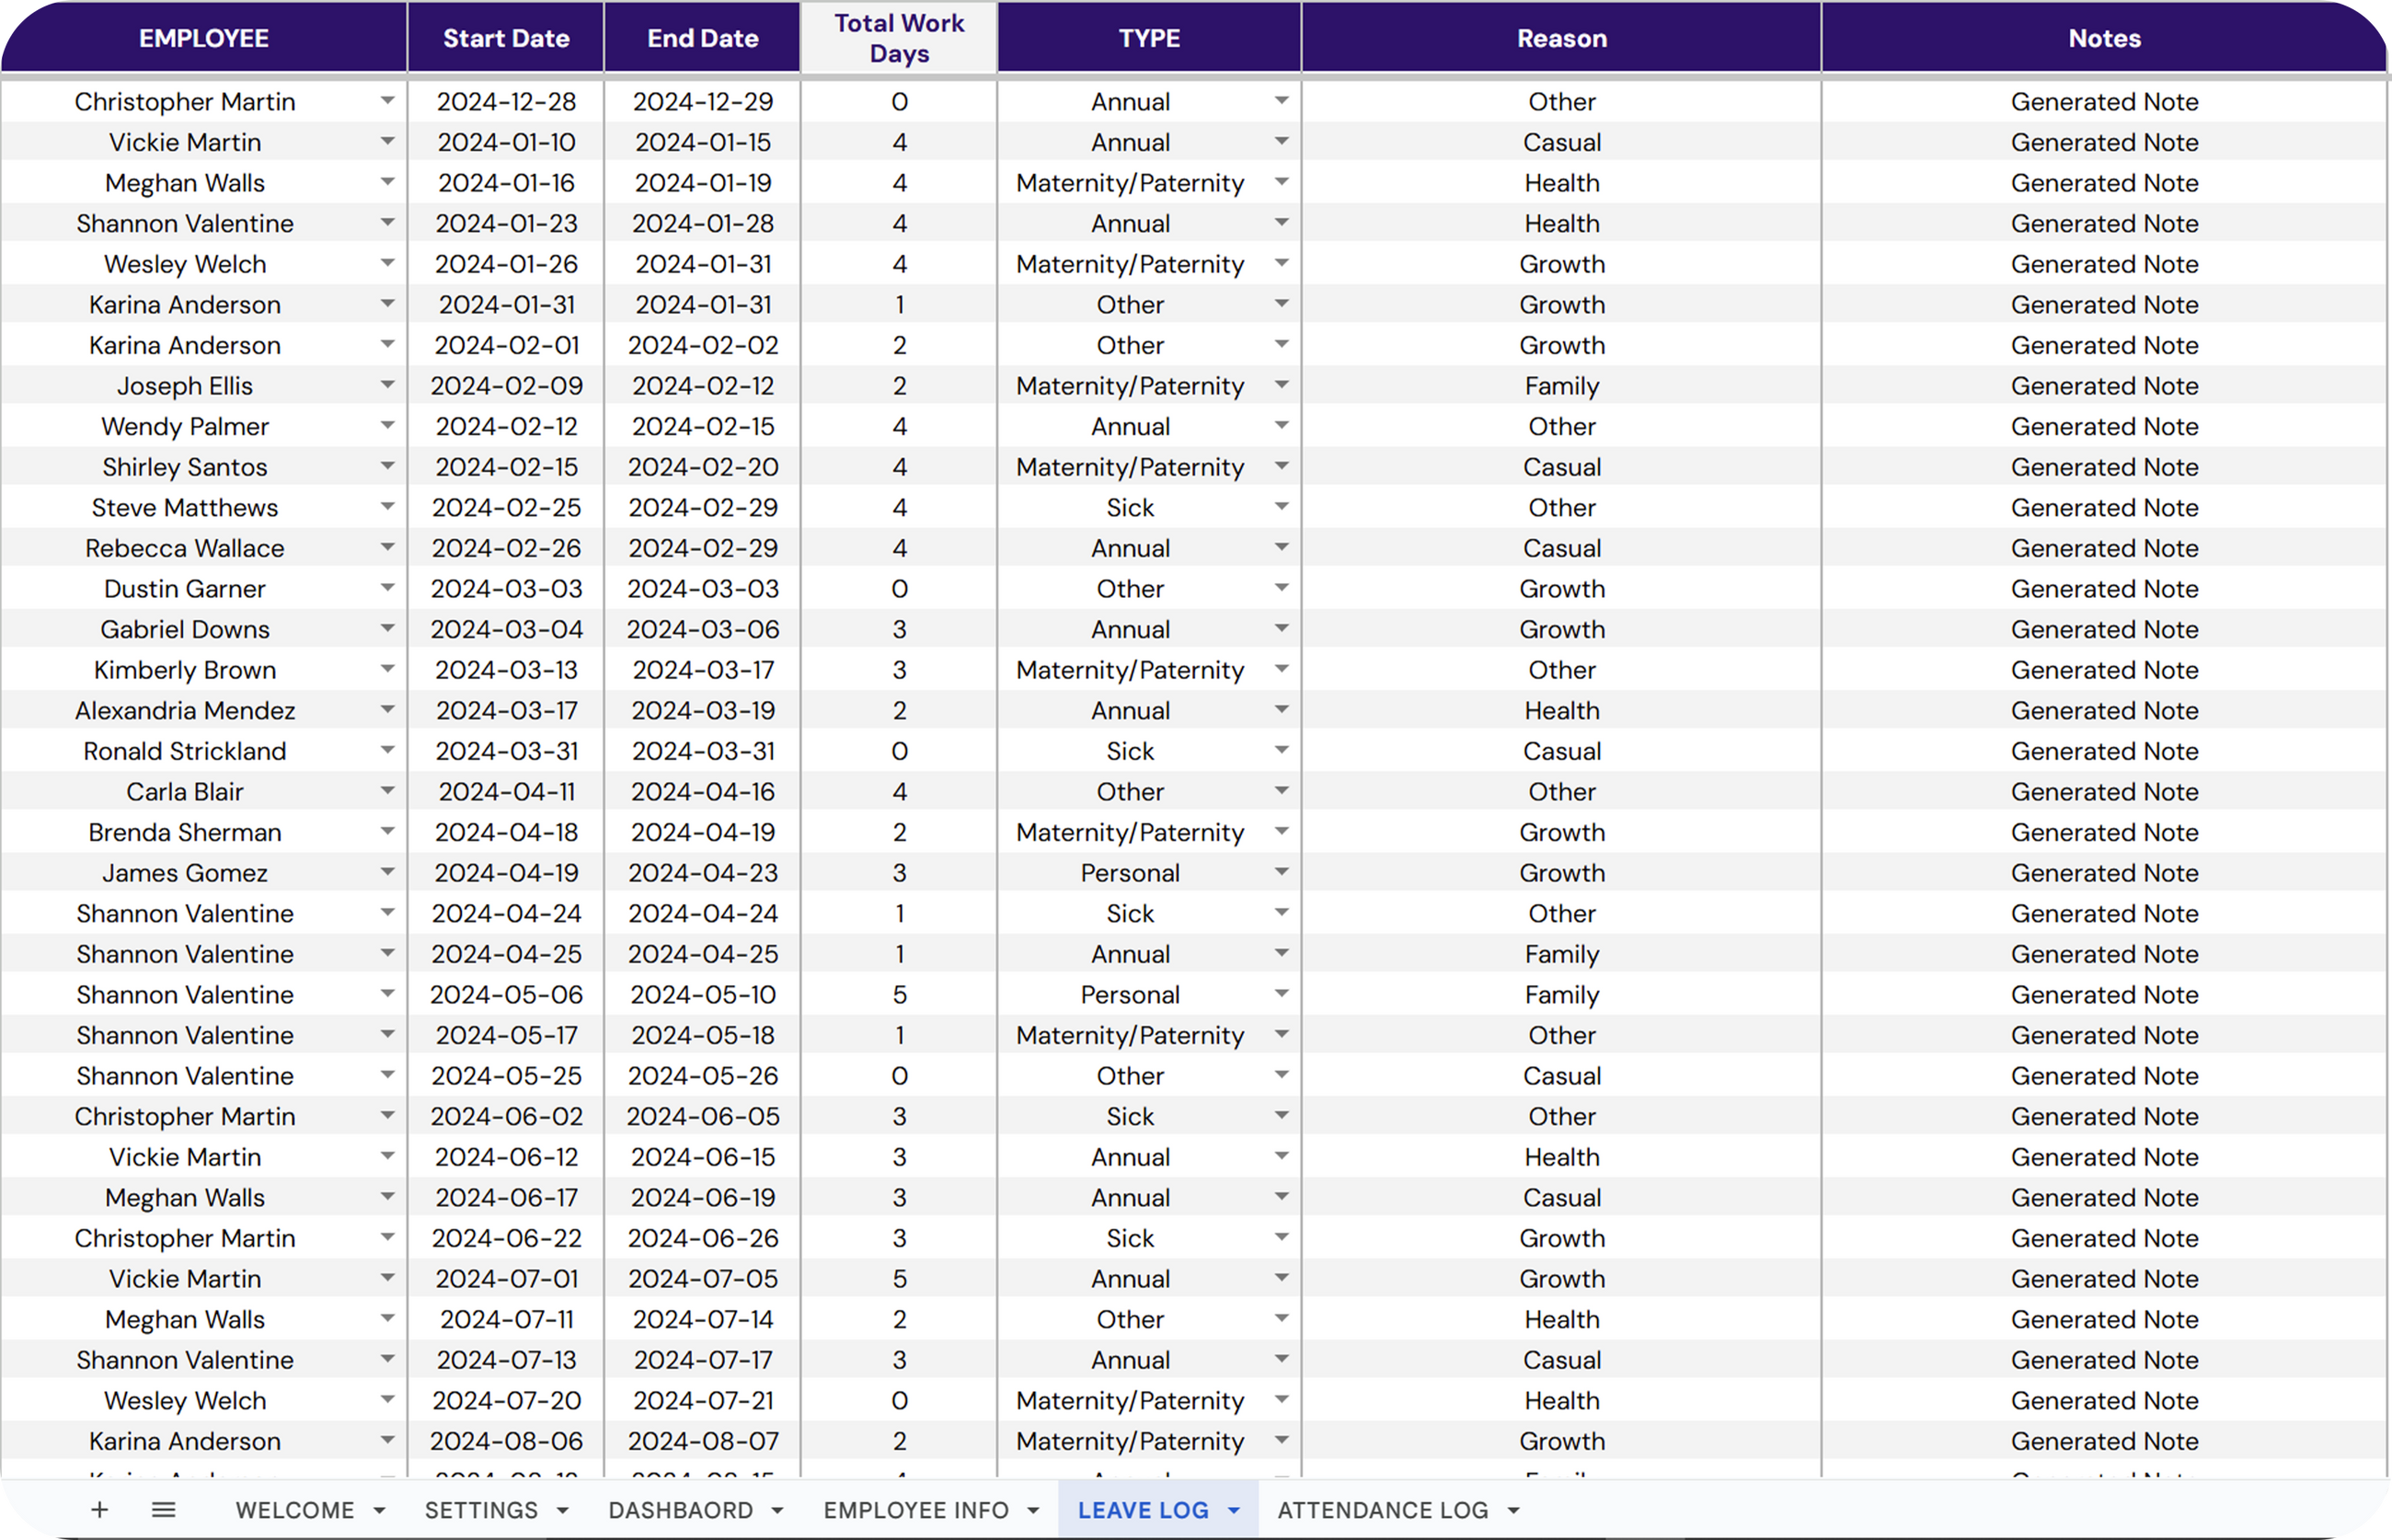Switch to the ATTENDANCE LOG tab
Image resolution: width=2392 pixels, height=1540 pixels.
pos(1382,1510)
